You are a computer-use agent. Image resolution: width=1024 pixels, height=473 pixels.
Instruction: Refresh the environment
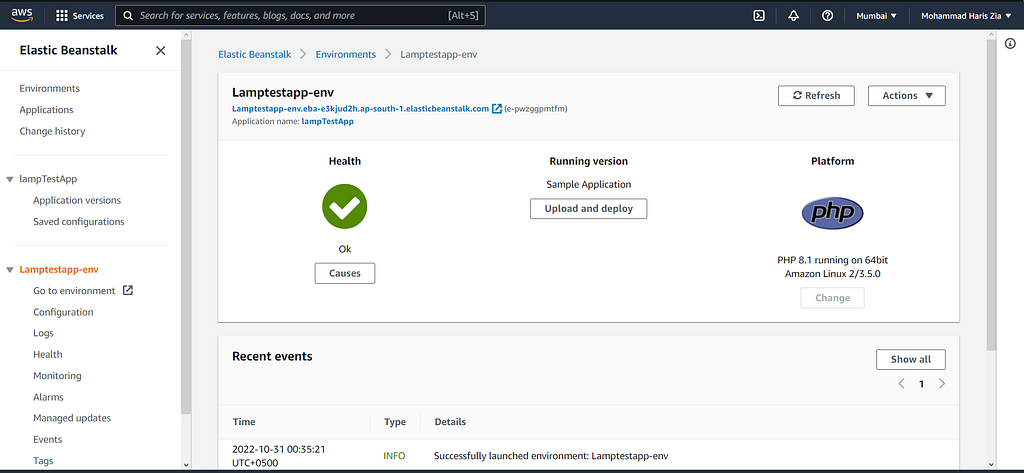(x=816, y=95)
